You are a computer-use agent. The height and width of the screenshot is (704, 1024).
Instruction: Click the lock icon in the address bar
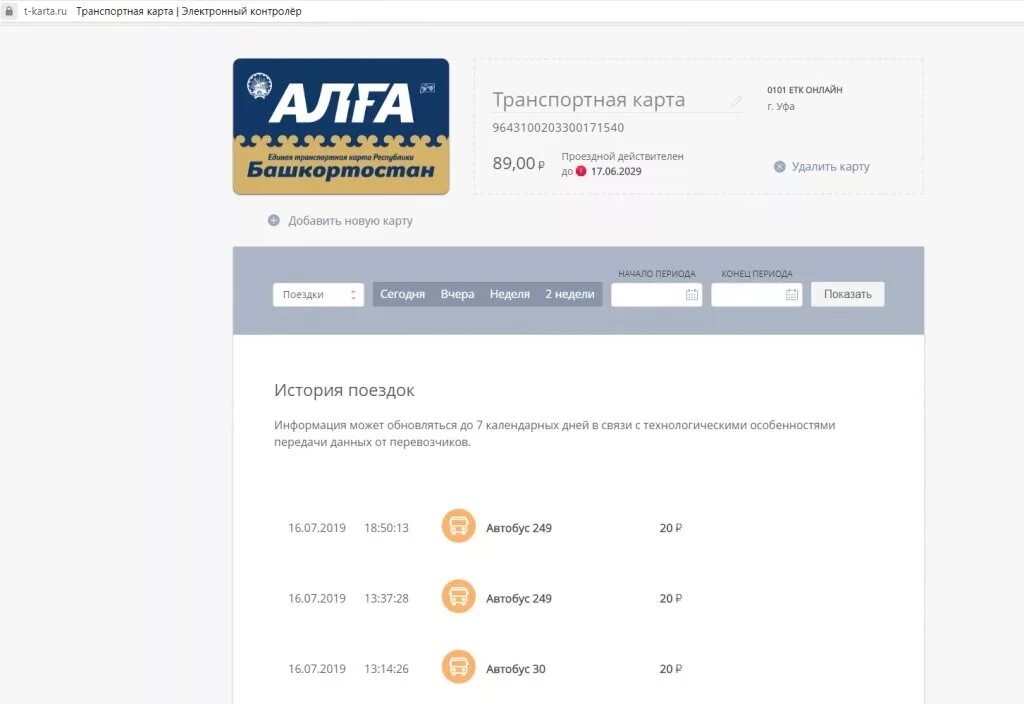9,10
